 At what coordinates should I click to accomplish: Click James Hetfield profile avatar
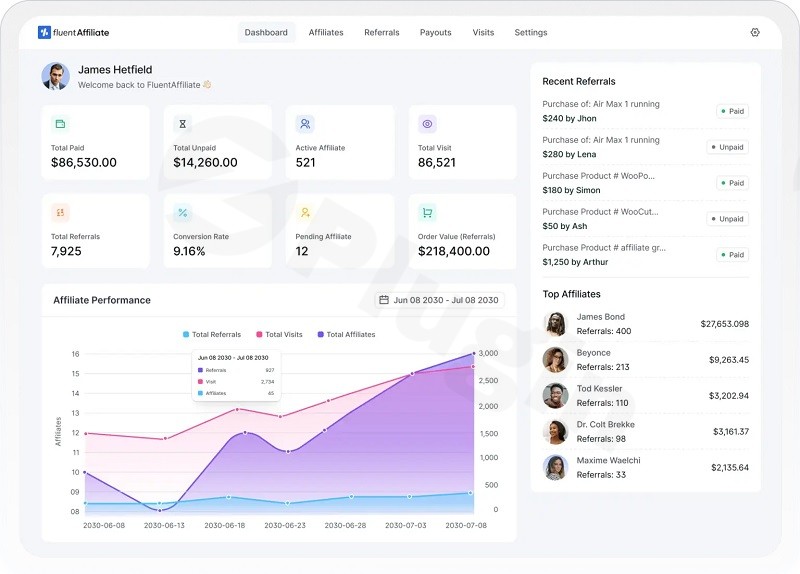56,77
